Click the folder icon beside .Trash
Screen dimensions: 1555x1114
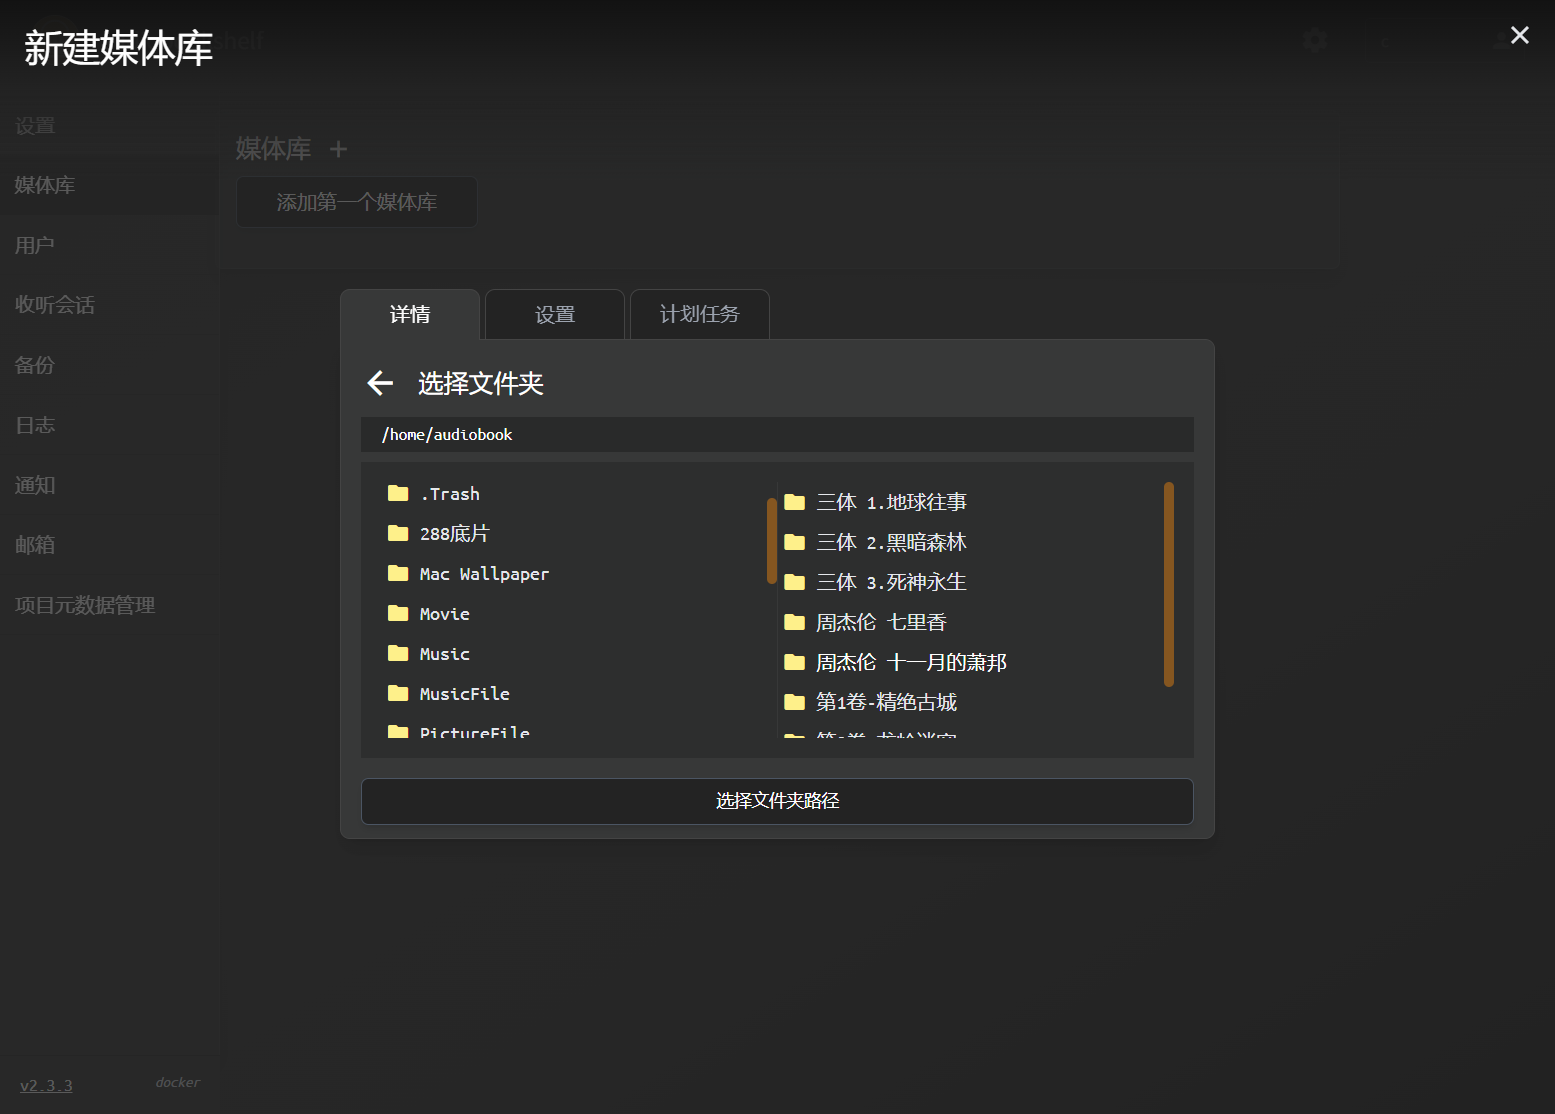pyautogui.click(x=398, y=493)
